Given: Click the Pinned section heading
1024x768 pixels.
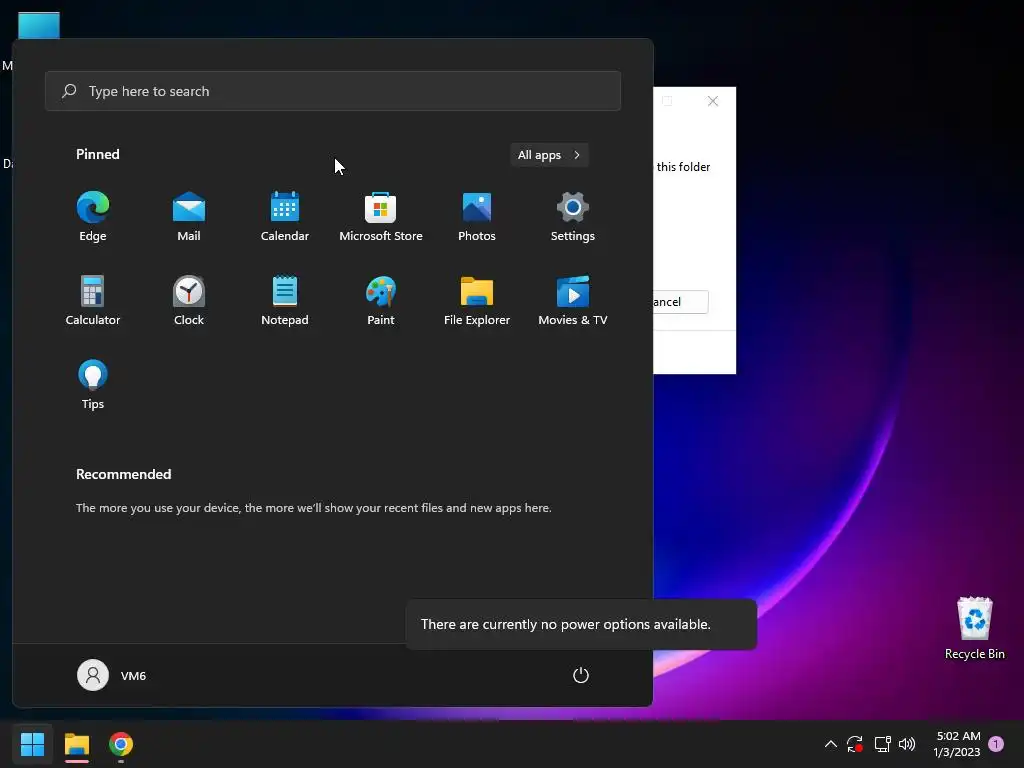Looking at the screenshot, I should pos(97,154).
